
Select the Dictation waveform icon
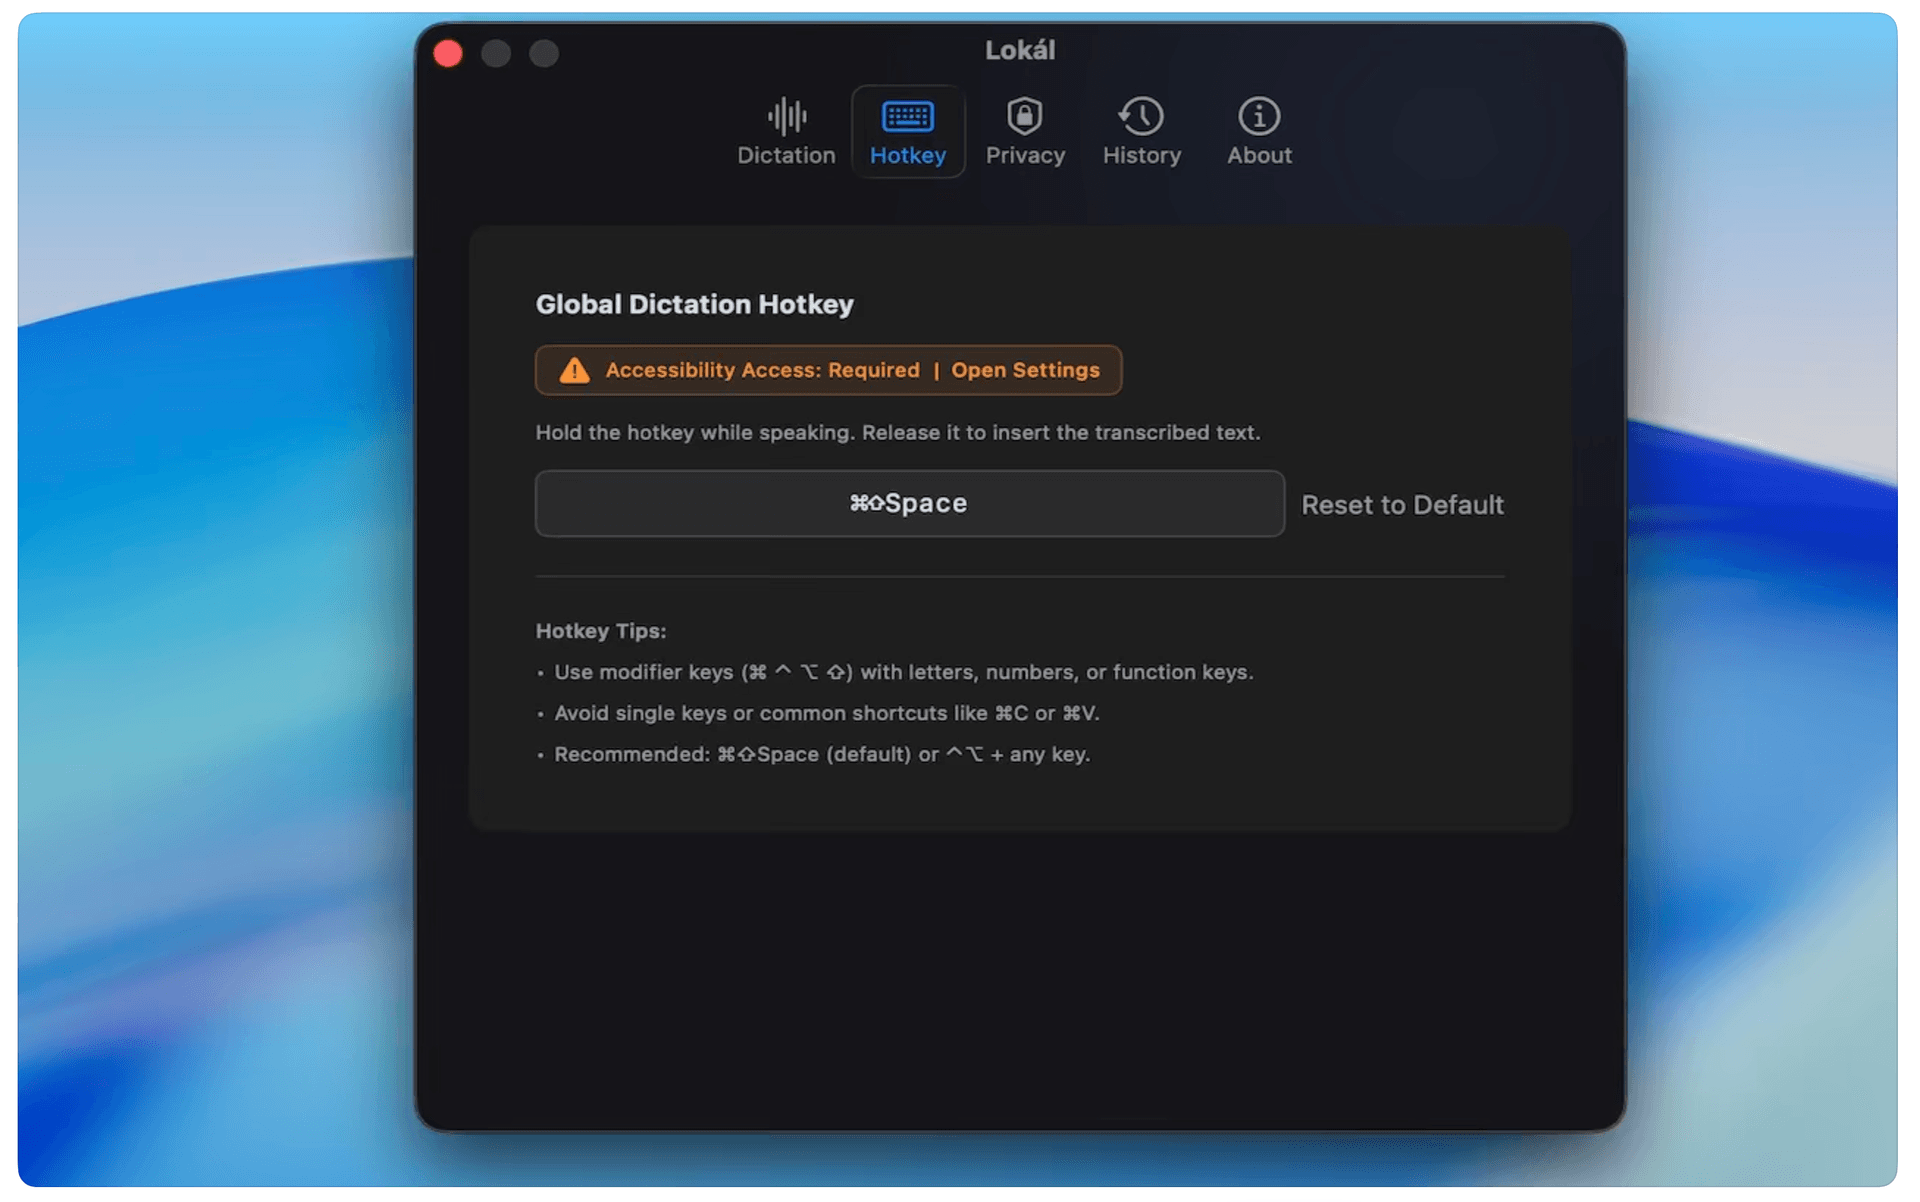pyautogui.click(x=786, y=116)
